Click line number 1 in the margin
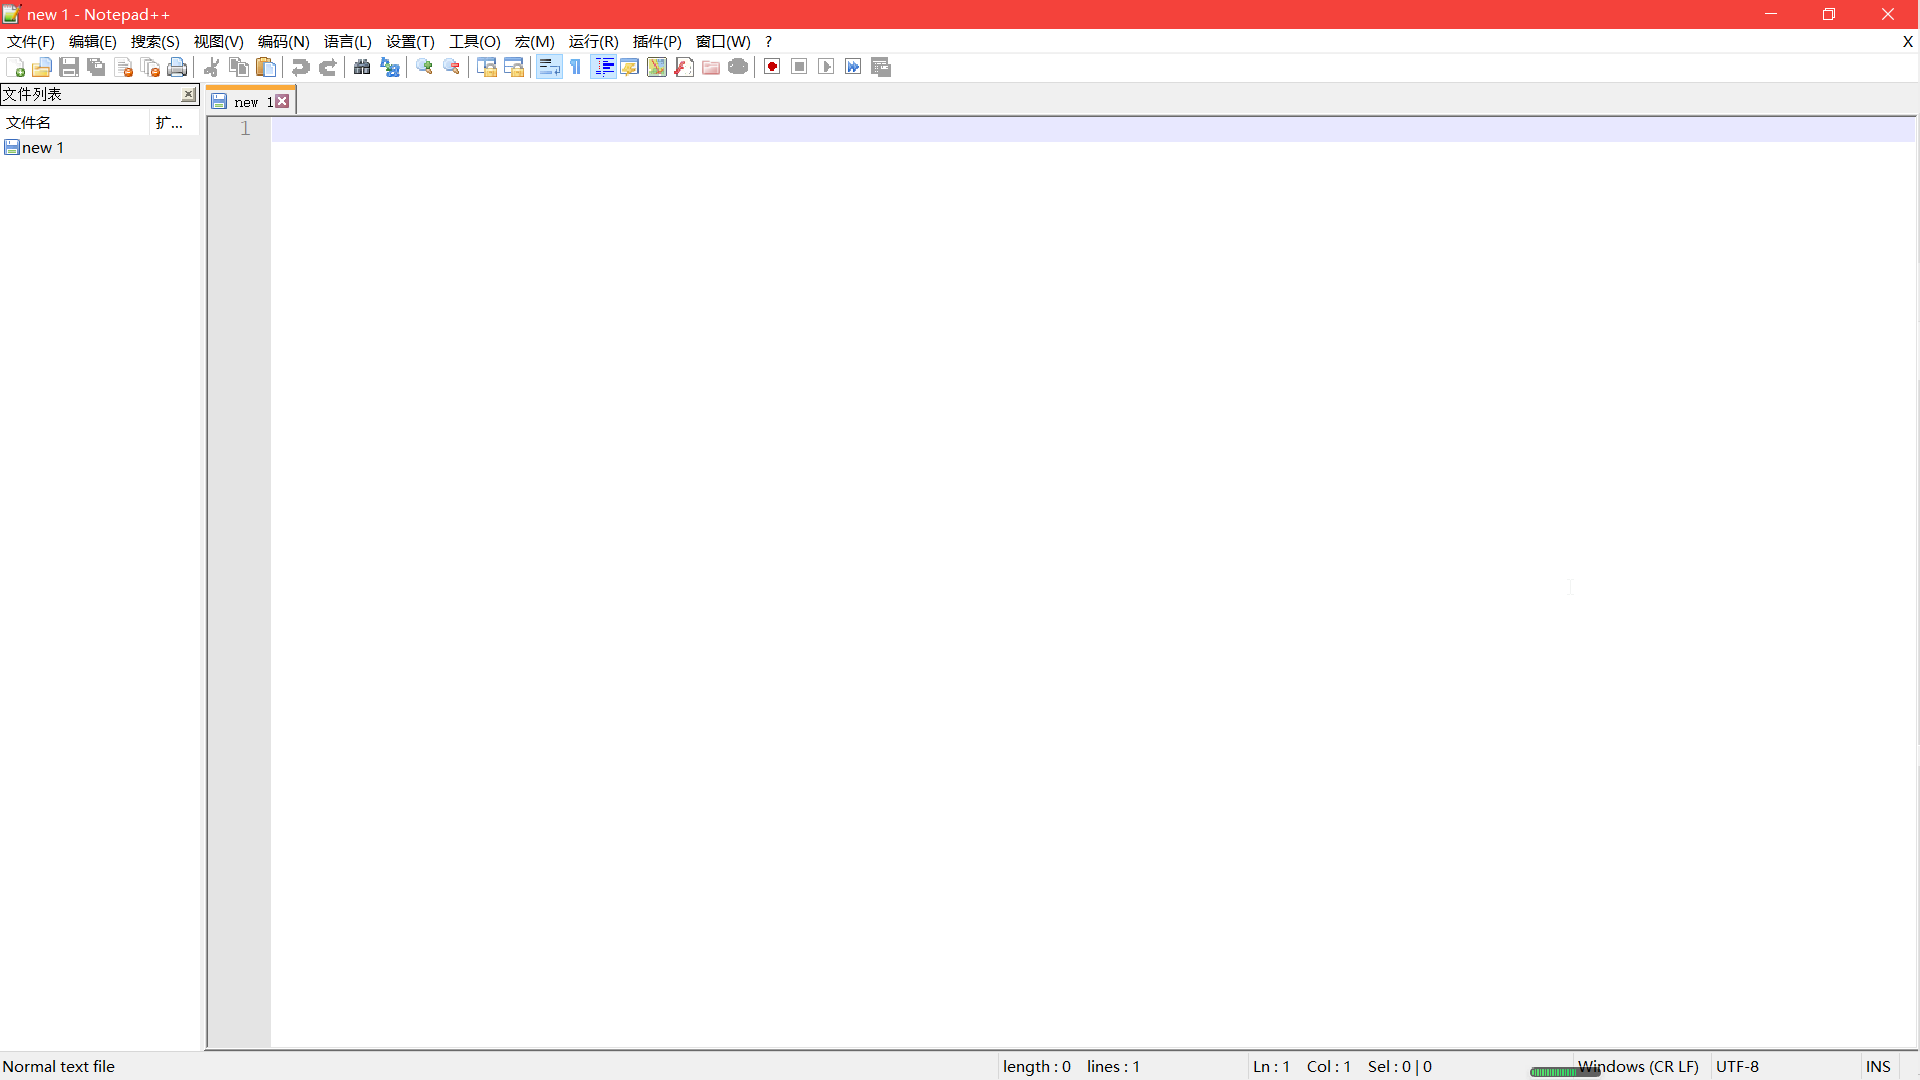This screenshot has height=1080, width=1920. pyautogui.click(x=245, y=128)
